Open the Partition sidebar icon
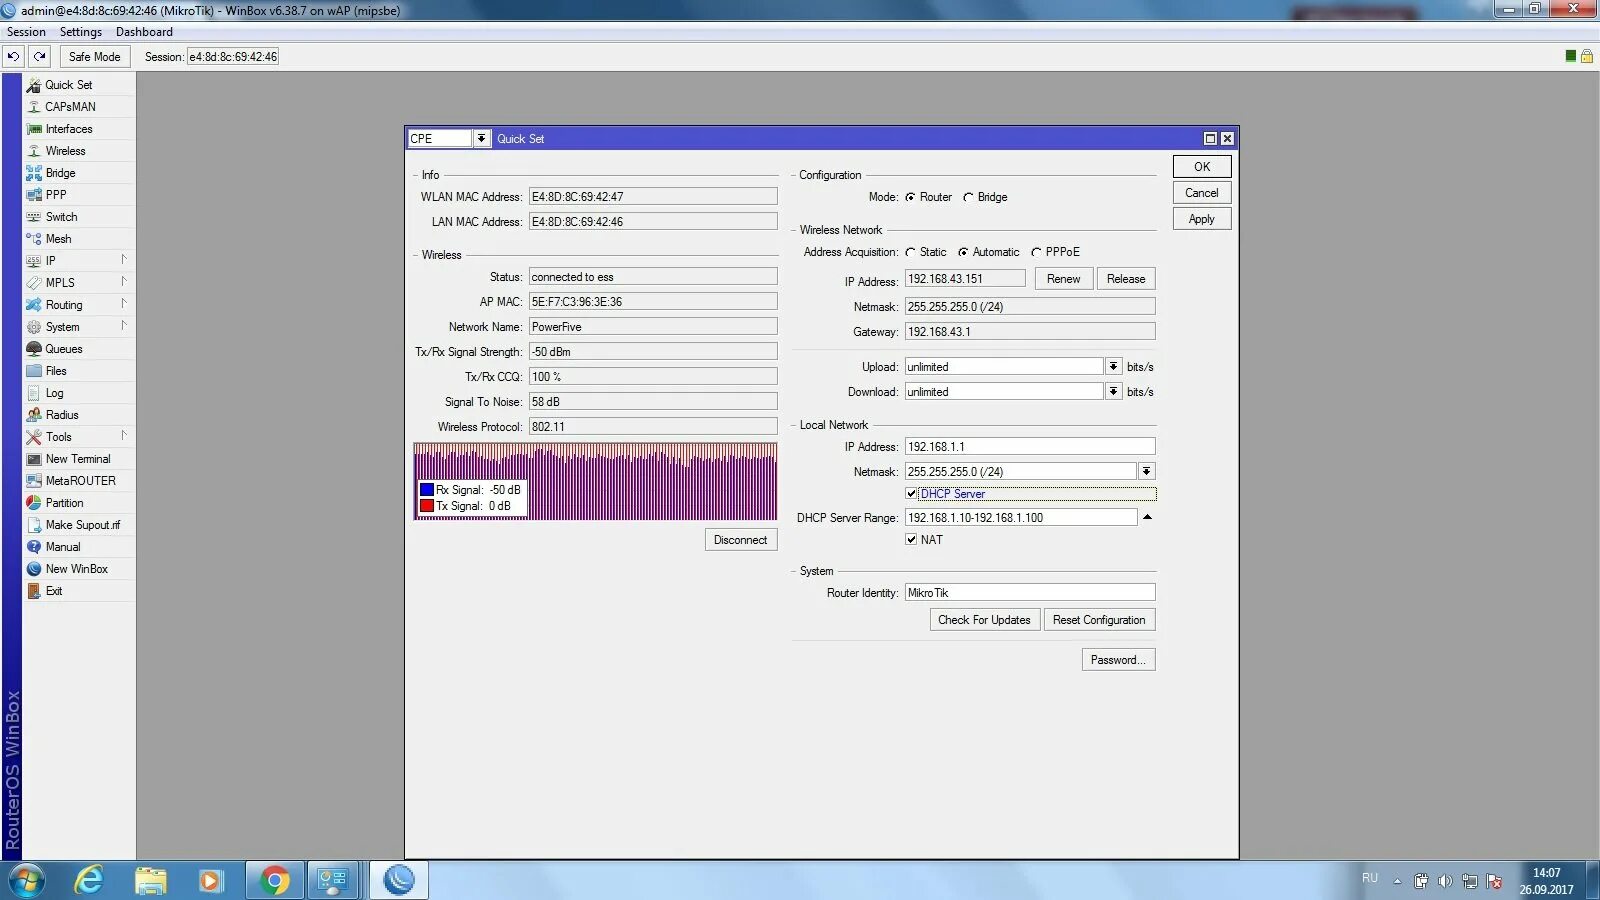 pos(34,503)
